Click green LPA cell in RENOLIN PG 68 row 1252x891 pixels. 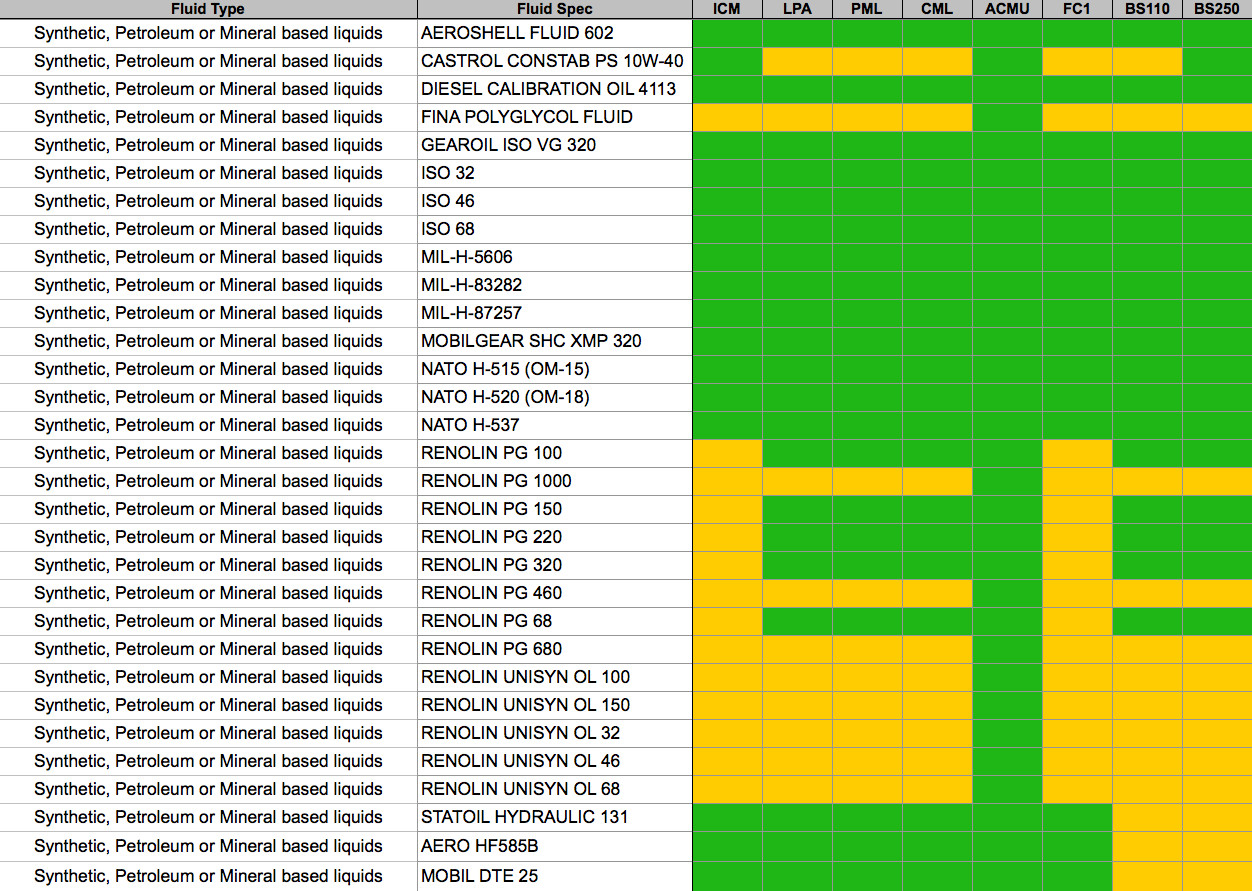pos(797,621)
